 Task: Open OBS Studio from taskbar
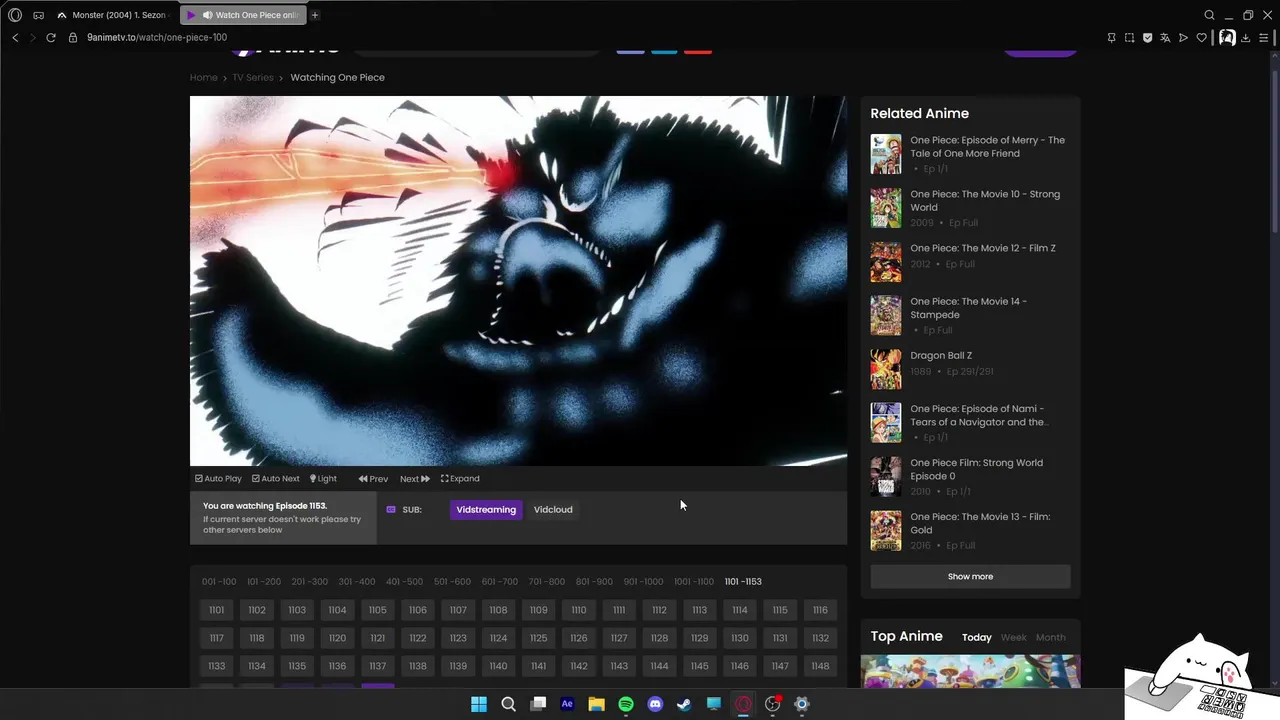pos(772,704)
